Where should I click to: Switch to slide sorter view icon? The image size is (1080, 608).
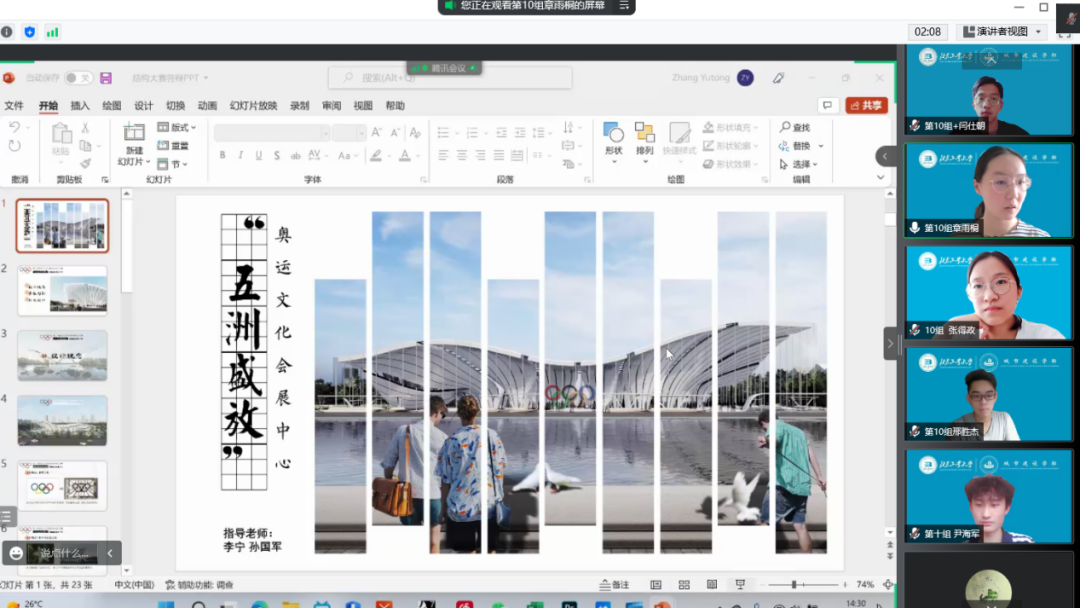[684, 585]
